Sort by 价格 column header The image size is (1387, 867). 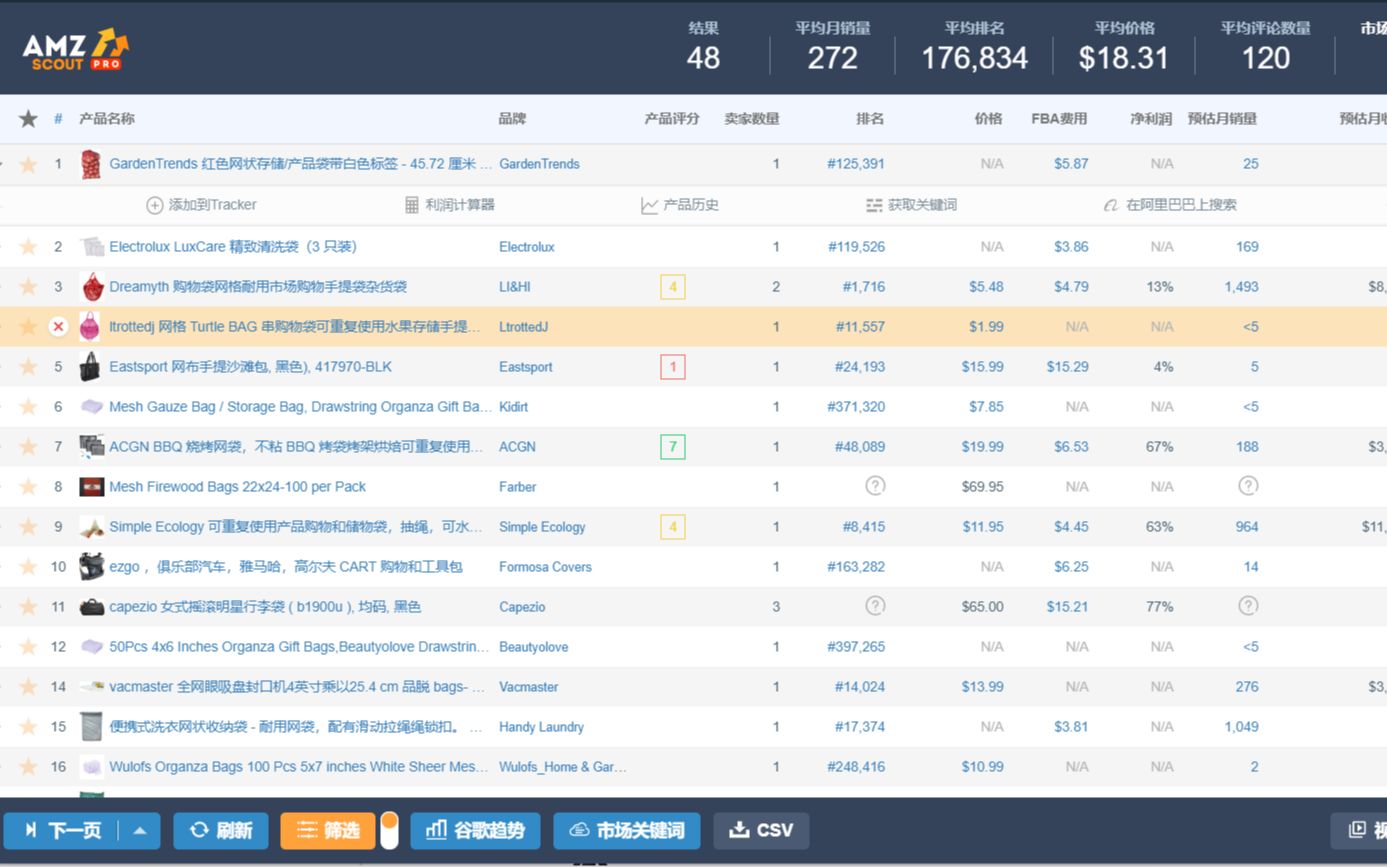(x=989, y=119)
